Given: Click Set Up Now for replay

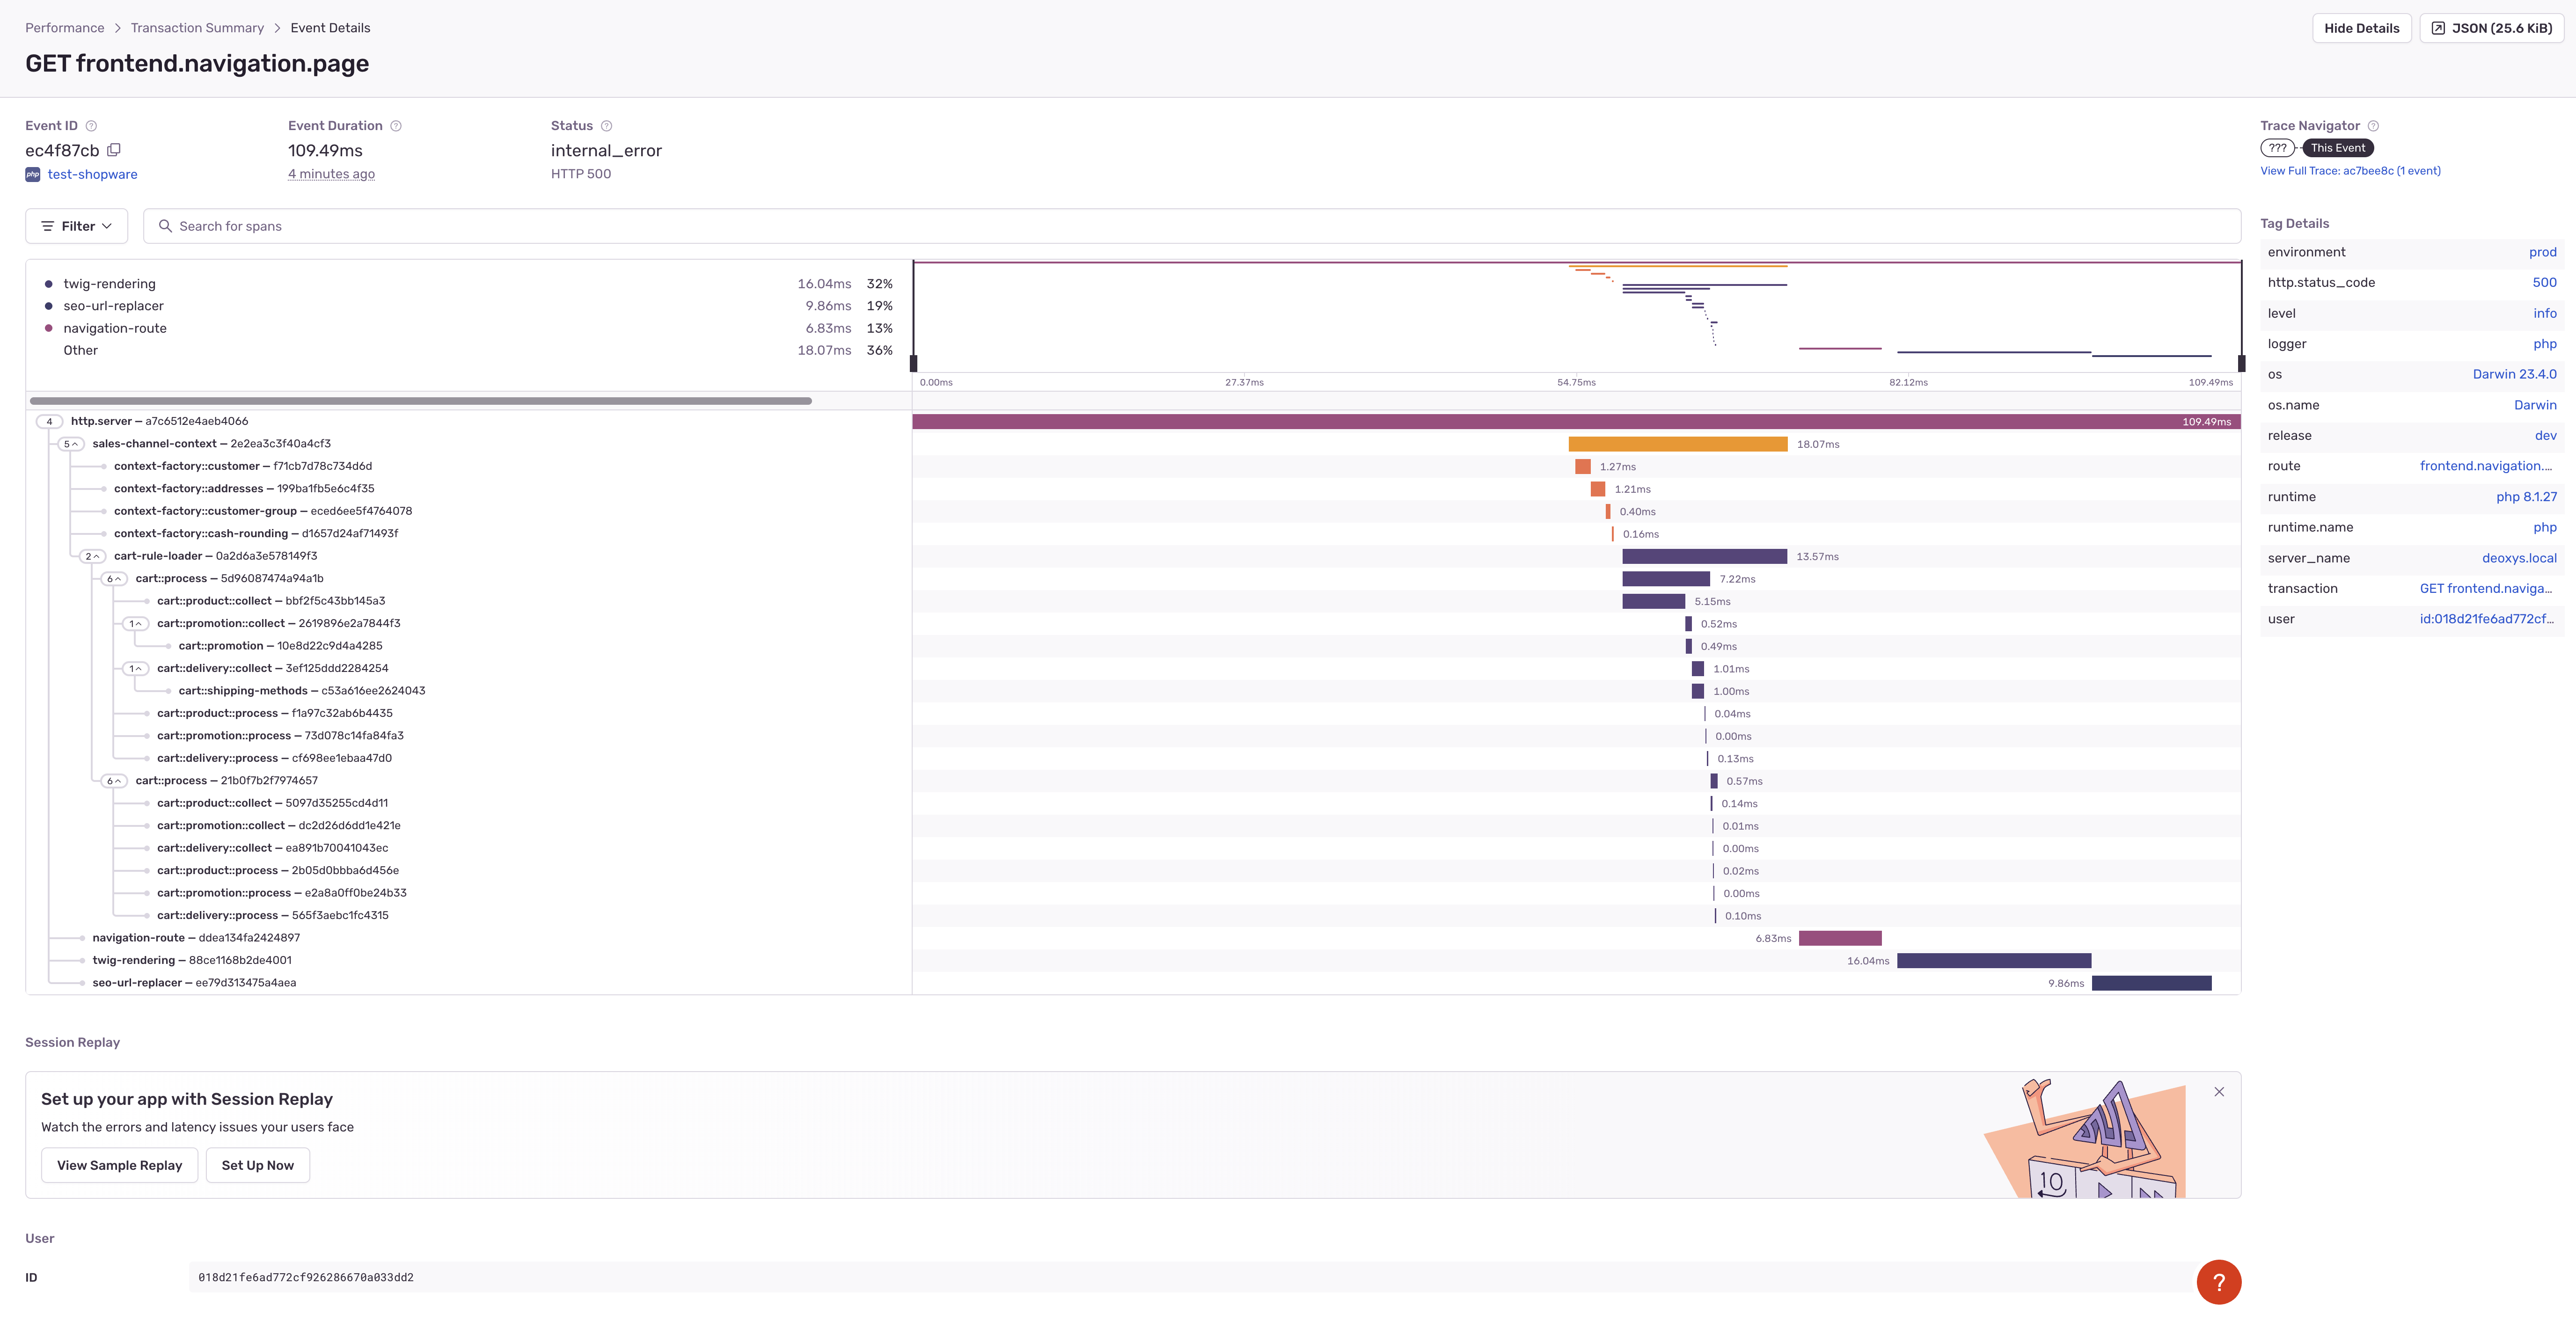Looking at the screenshot, I should coord(257,1165).
